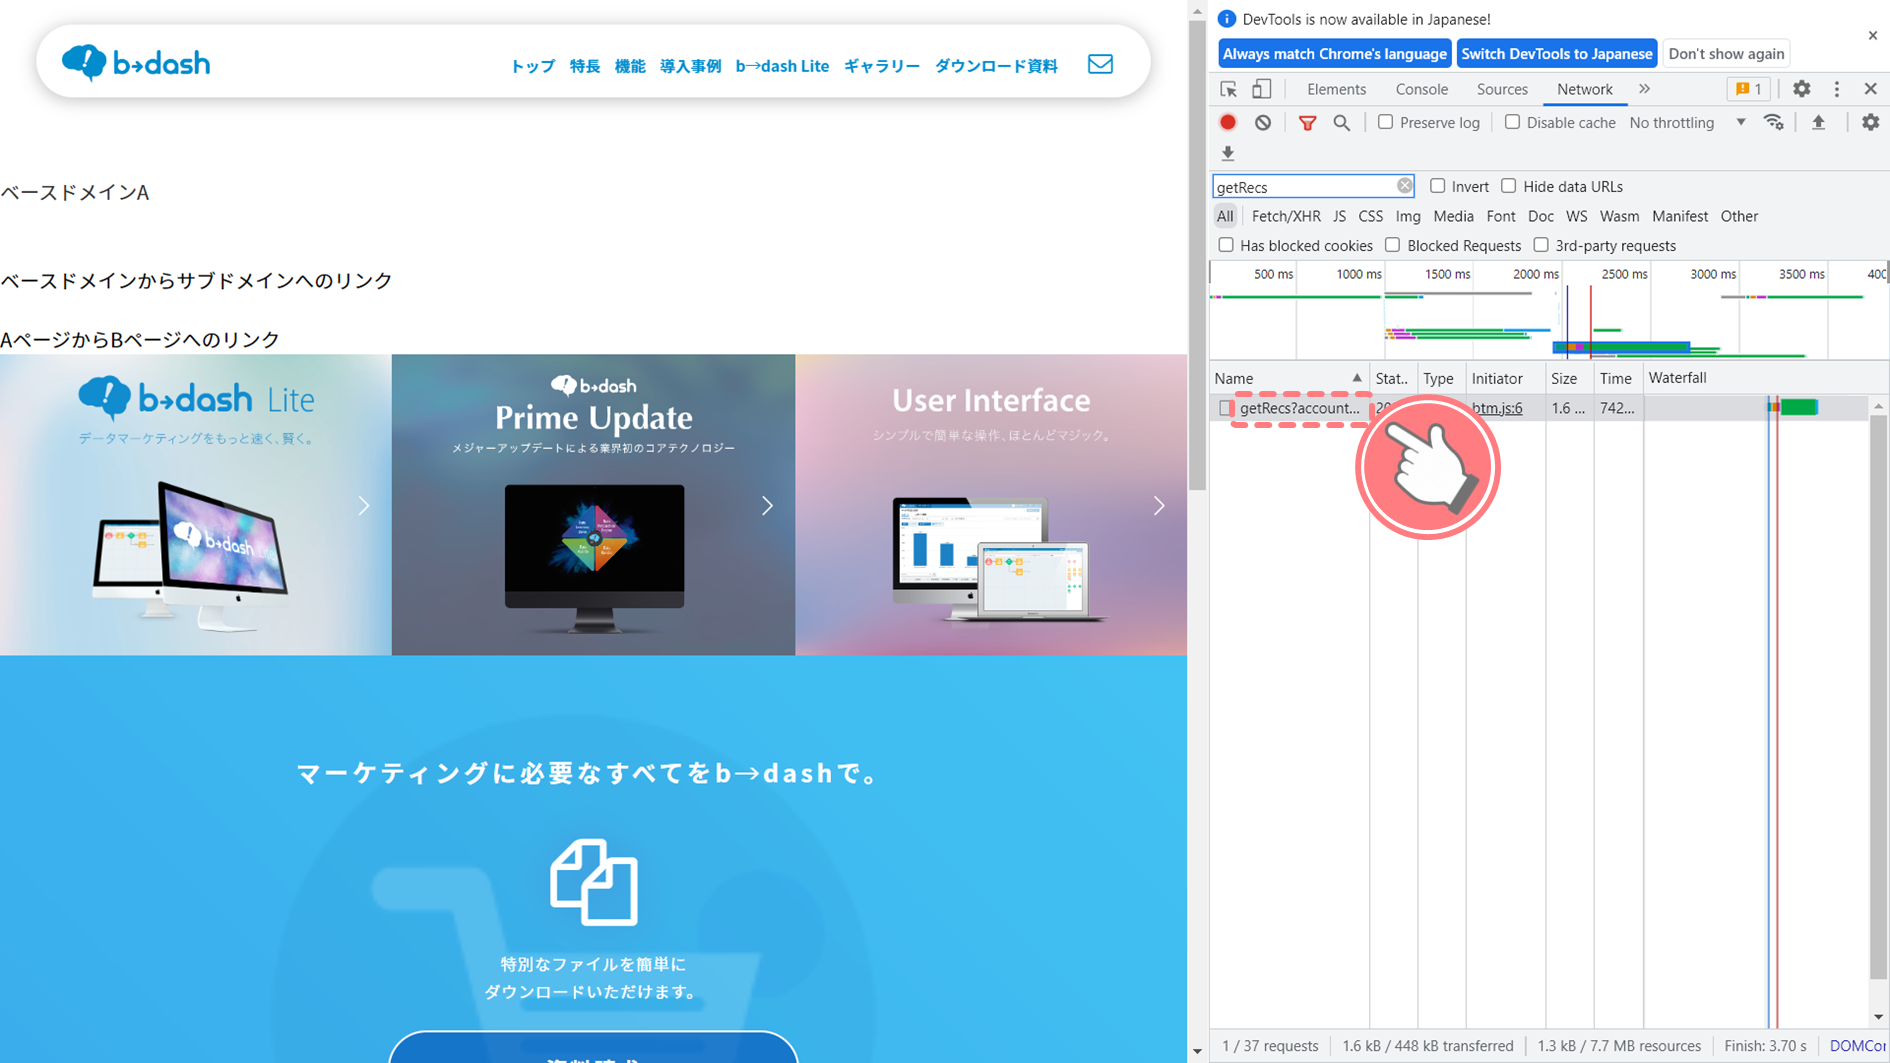Dismiss the DevTools language infobar
The height and width of the screenshot is (1063, 1890).
click(1872, 35)
